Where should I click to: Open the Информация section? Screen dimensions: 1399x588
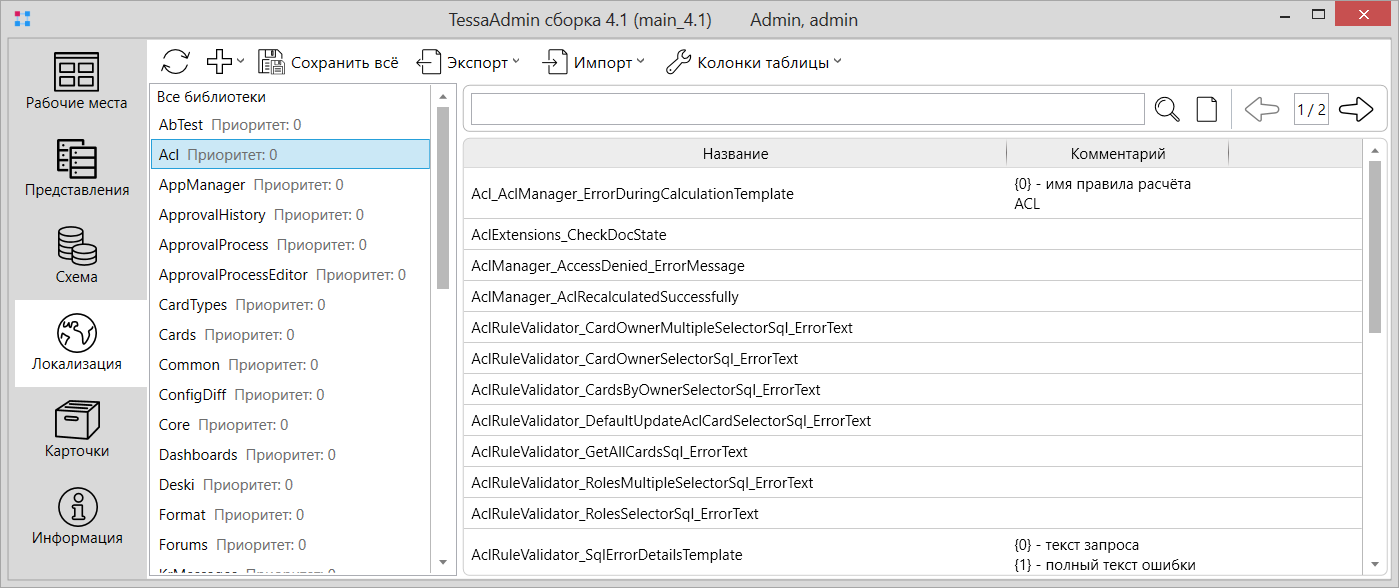point(77,517)
